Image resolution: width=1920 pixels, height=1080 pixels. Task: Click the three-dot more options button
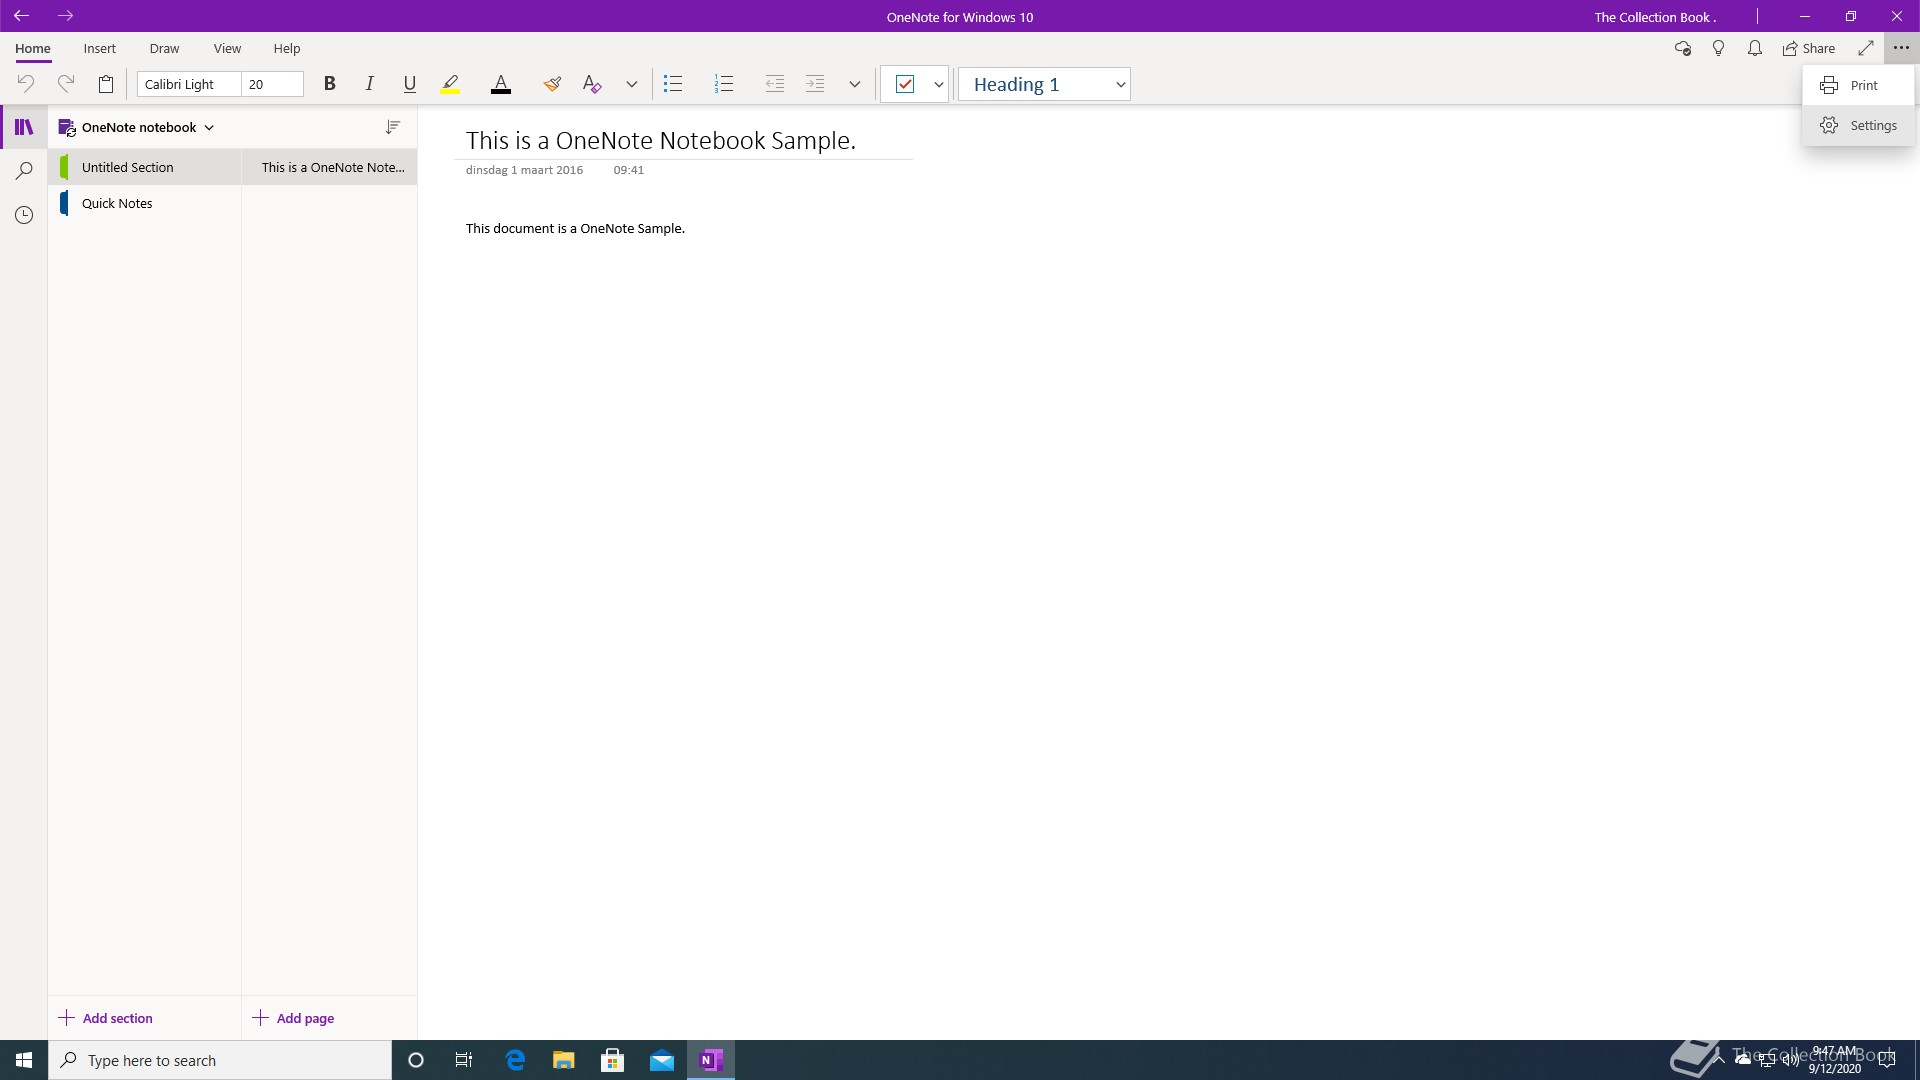tap(1901, 48)
